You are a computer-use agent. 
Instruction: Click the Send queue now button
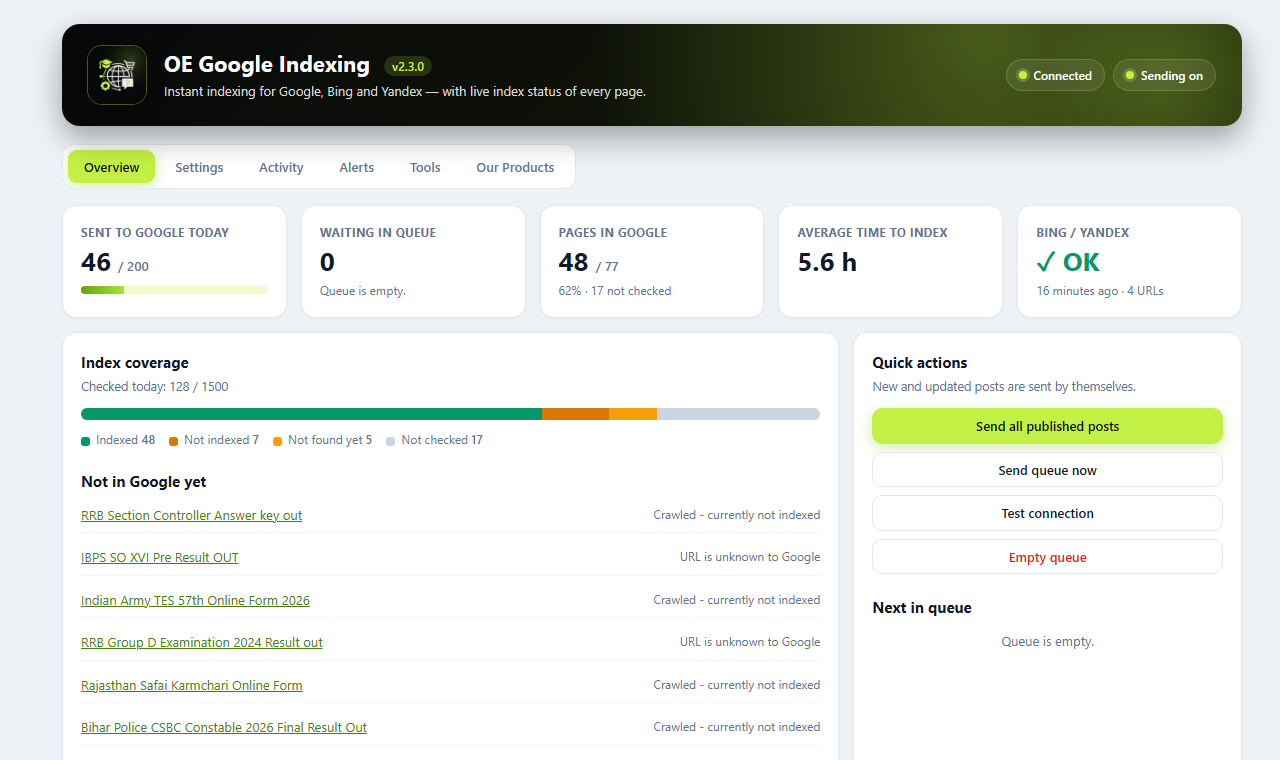1047,470
